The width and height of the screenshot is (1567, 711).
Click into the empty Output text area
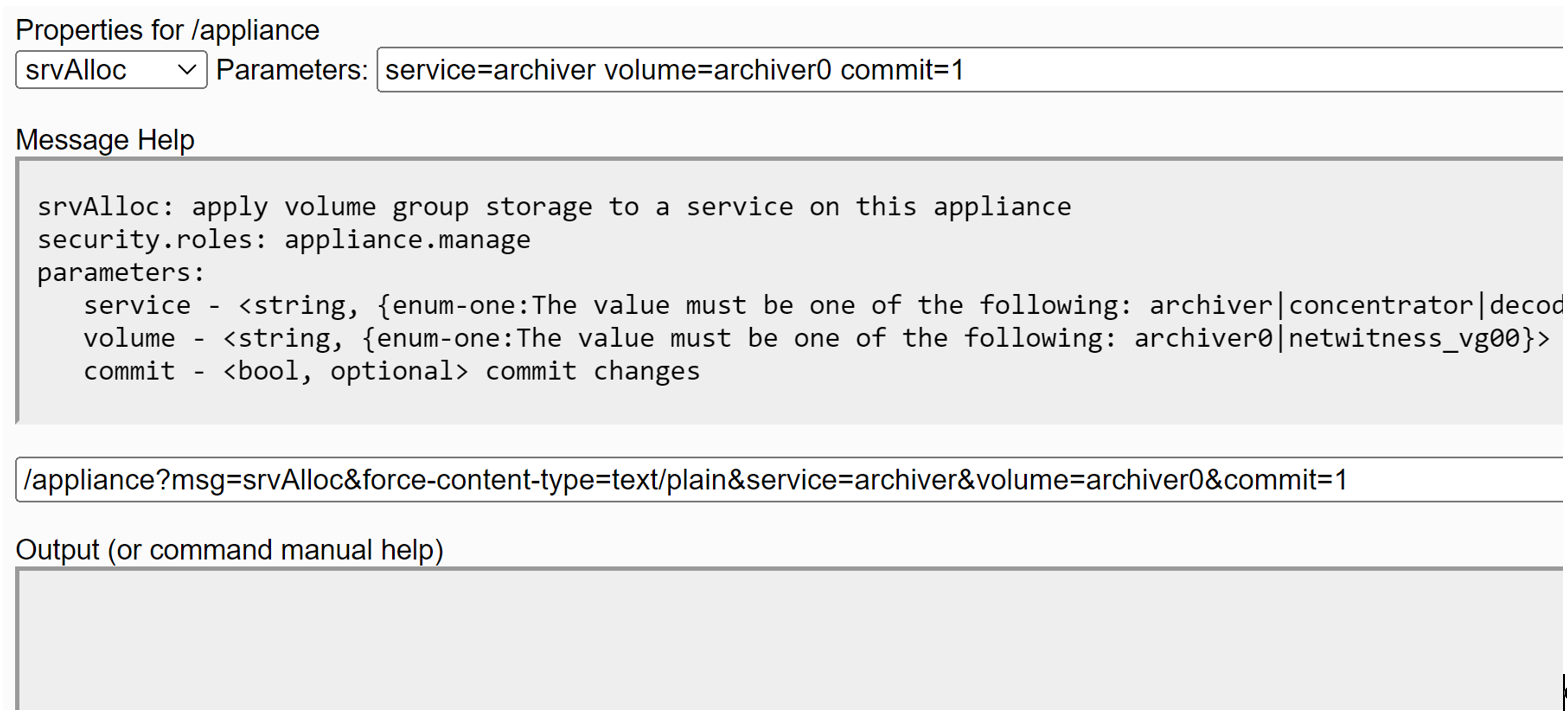tap(780, 640)
